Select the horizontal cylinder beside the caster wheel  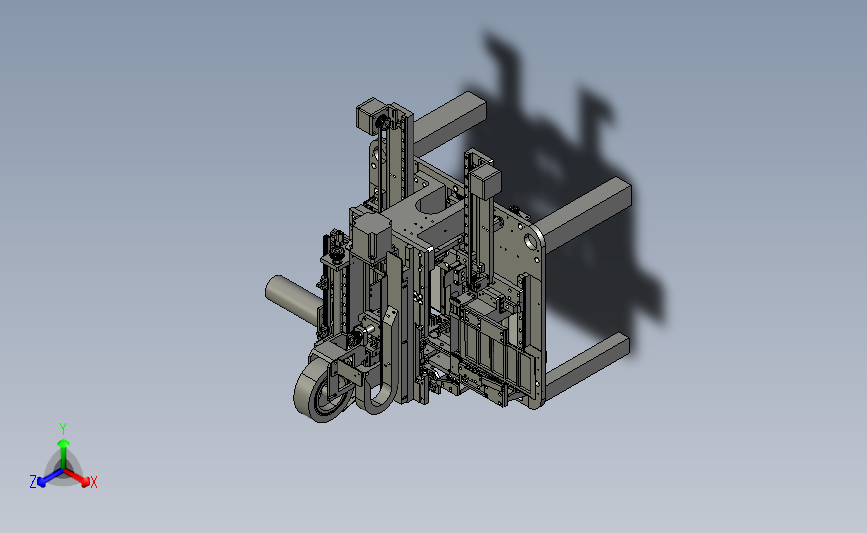tap(293, 299)
